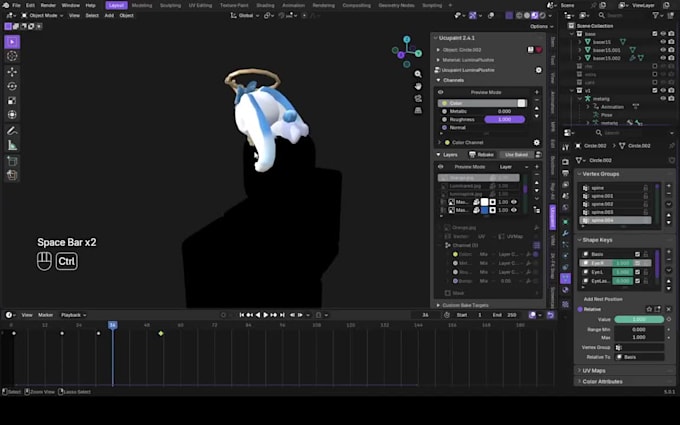Open the timeline Marker menu

46,315
